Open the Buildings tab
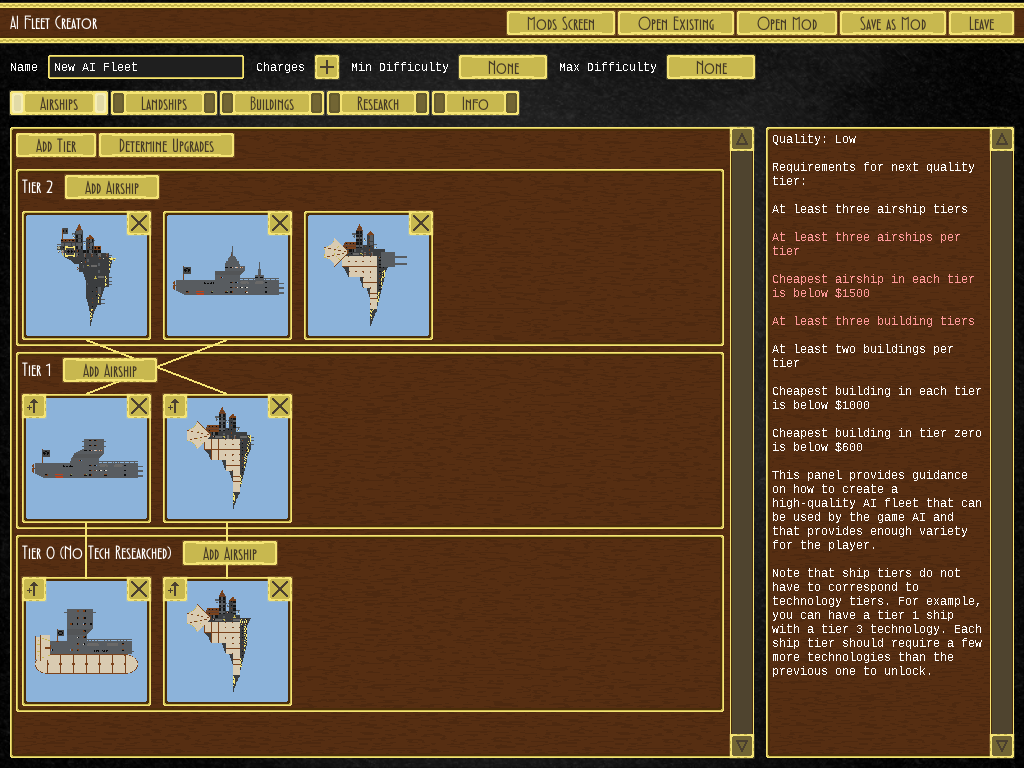The image size is (1024, 768). click(272, 103)
